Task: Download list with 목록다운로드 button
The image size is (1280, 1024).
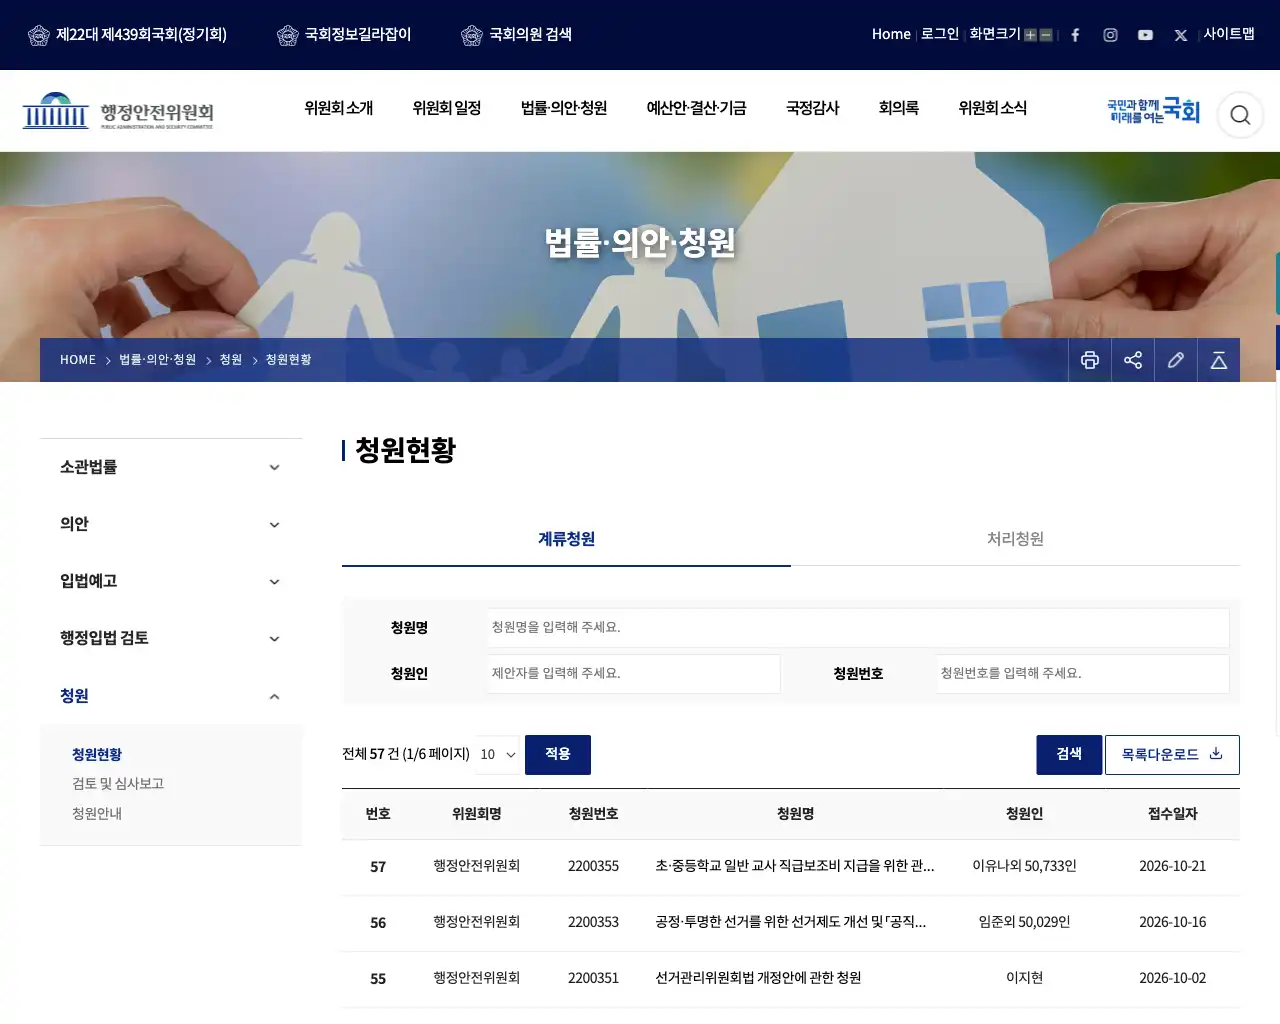Action: point(1172,755)
